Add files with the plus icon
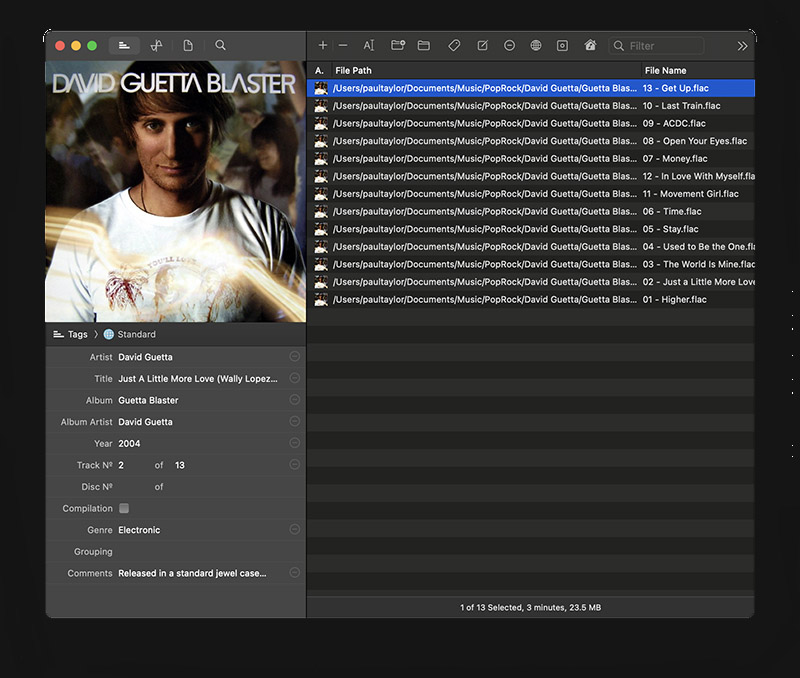Image resolution: width=800 pixels, height=678 pixels. point(322,45)
